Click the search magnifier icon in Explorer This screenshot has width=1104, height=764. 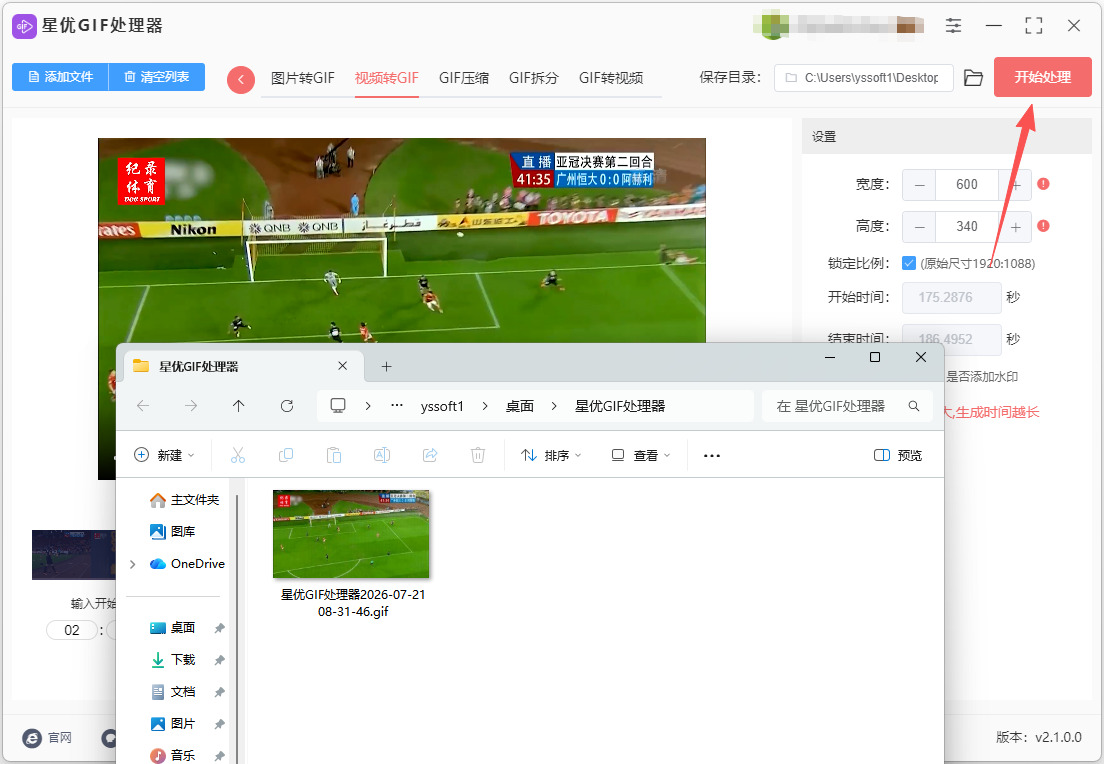point(914,406)
